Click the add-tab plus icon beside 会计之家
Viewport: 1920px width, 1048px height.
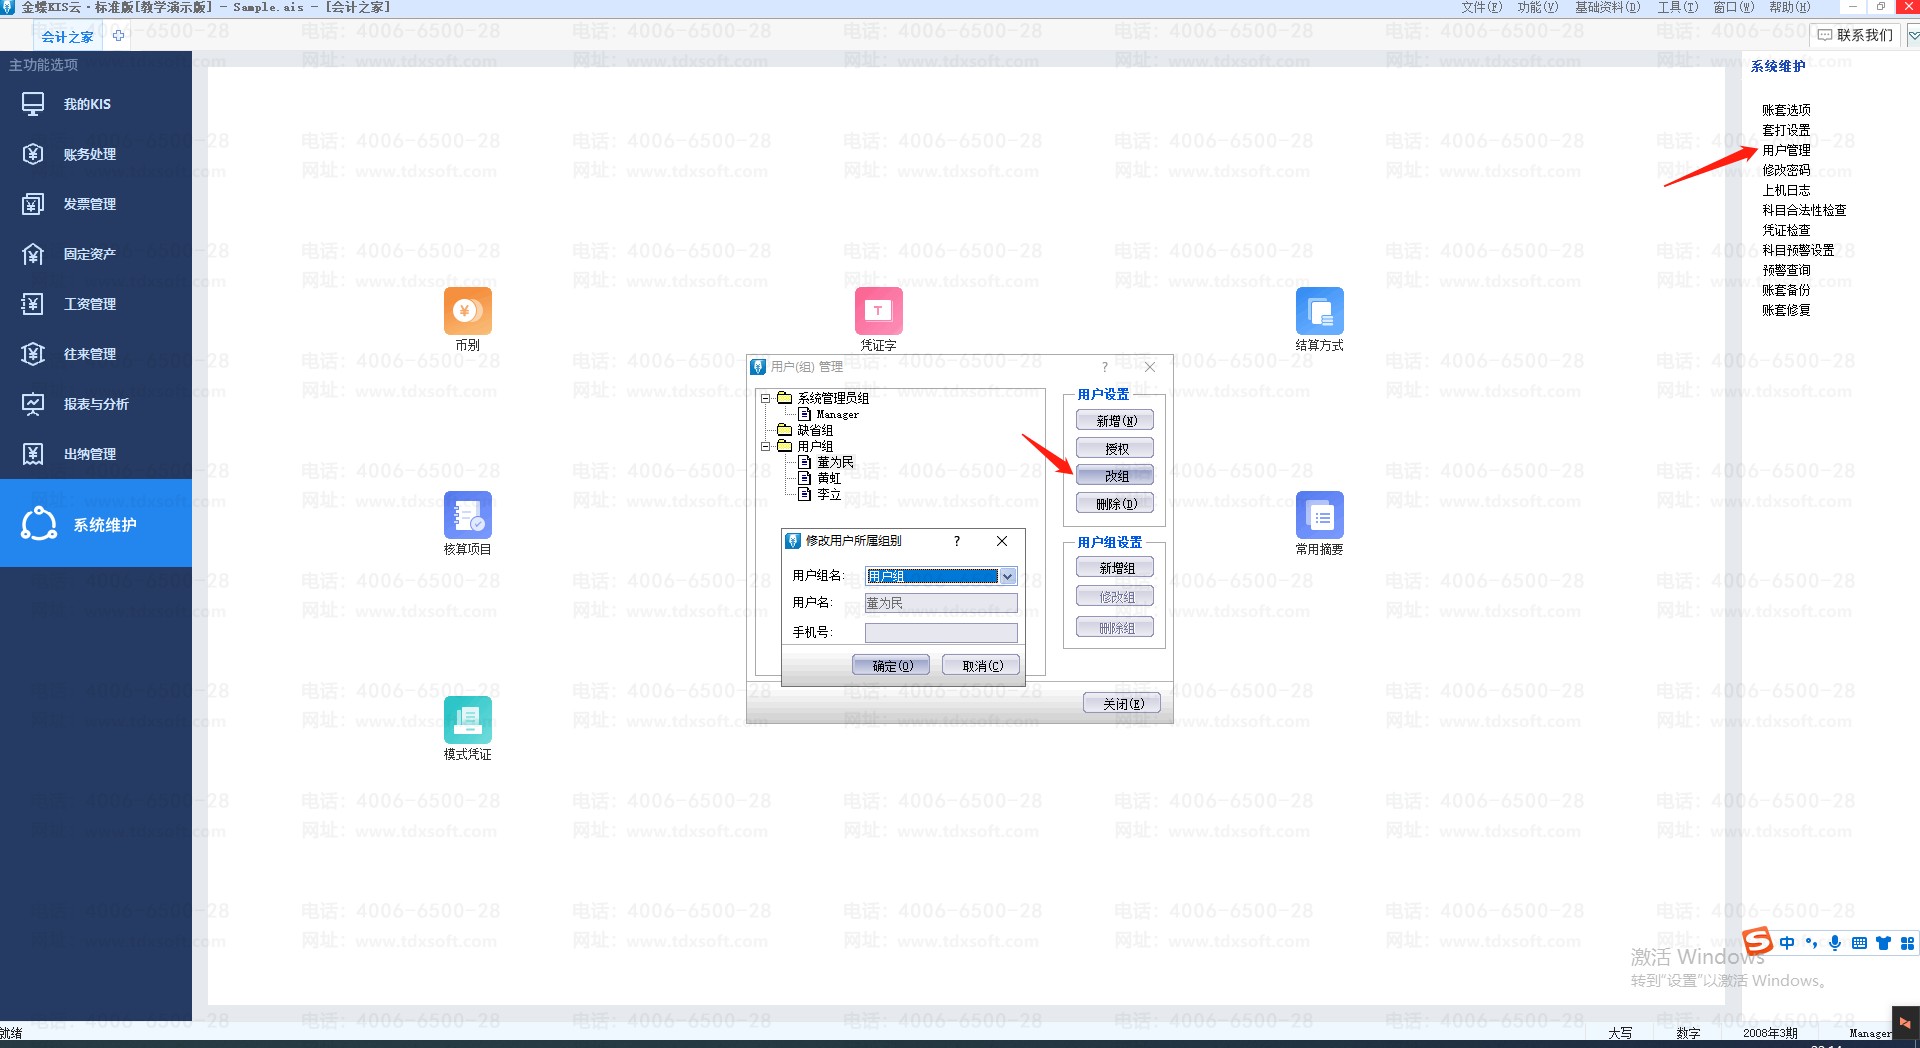point(118,36)
